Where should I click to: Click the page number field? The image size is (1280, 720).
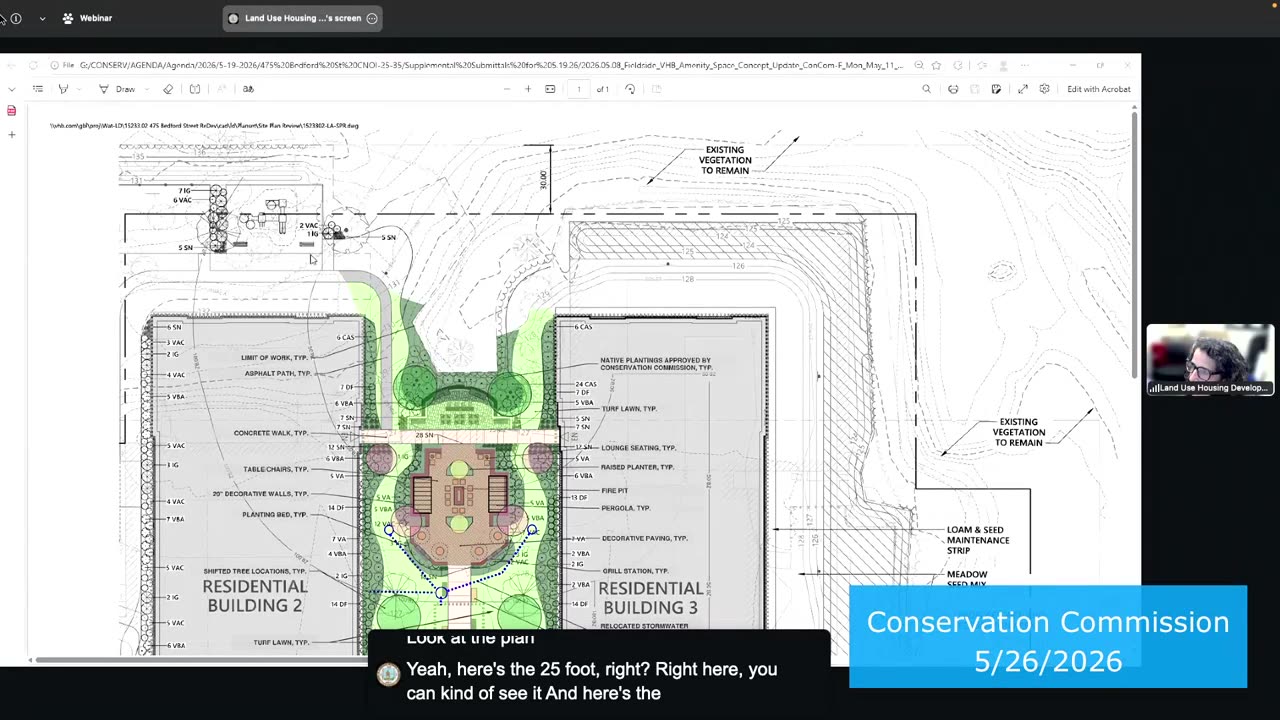[578, 89]
